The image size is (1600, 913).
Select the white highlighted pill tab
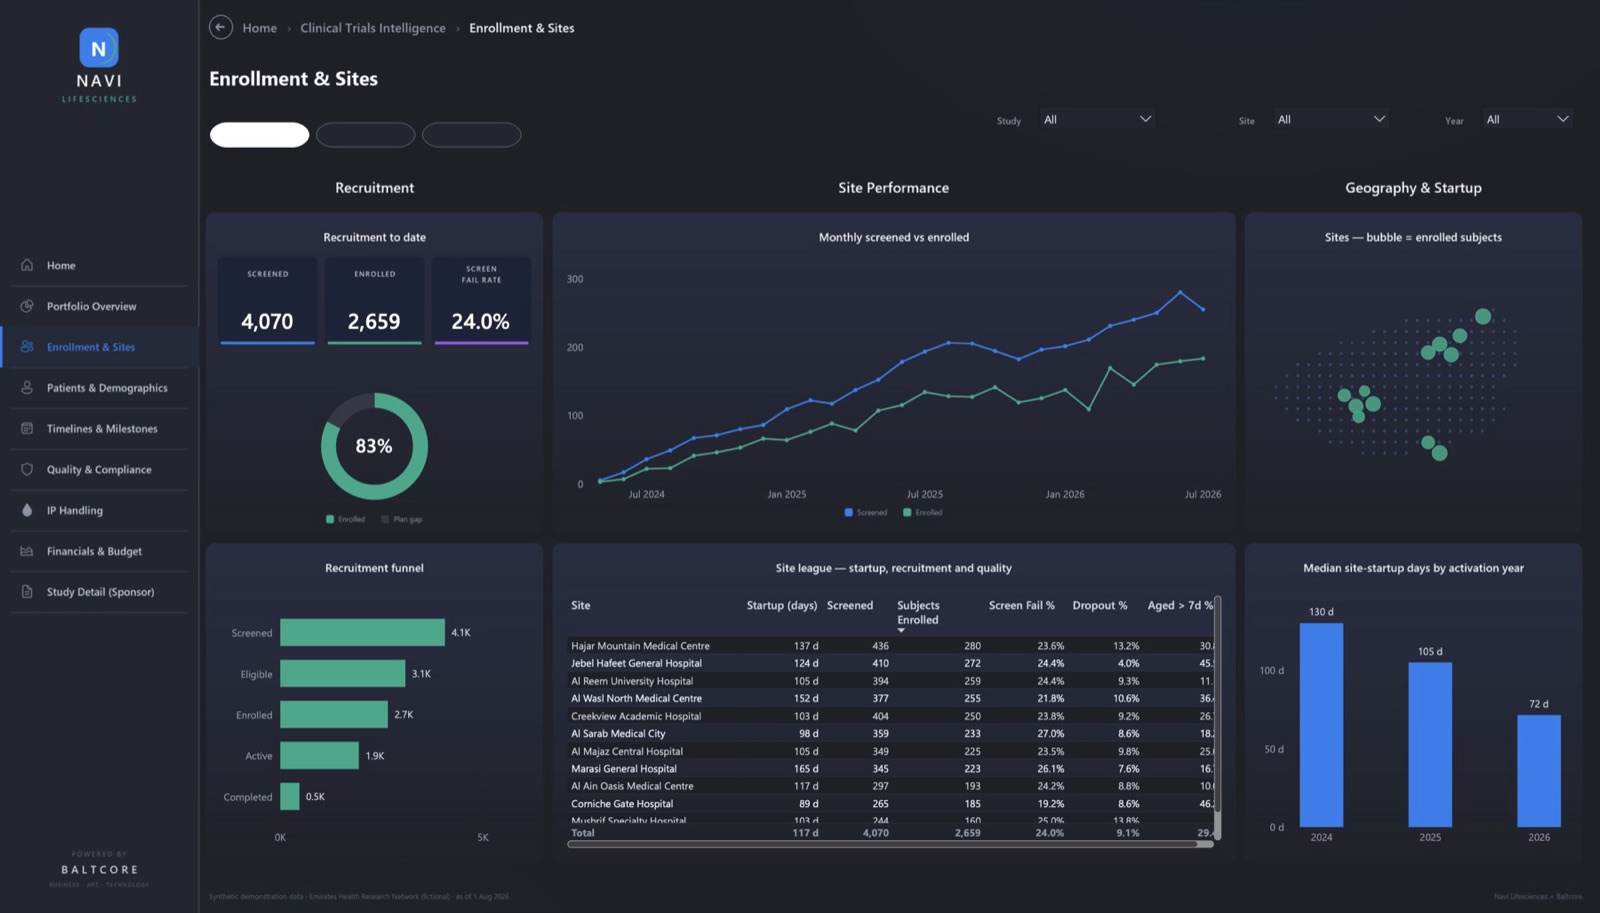(259, 135)
